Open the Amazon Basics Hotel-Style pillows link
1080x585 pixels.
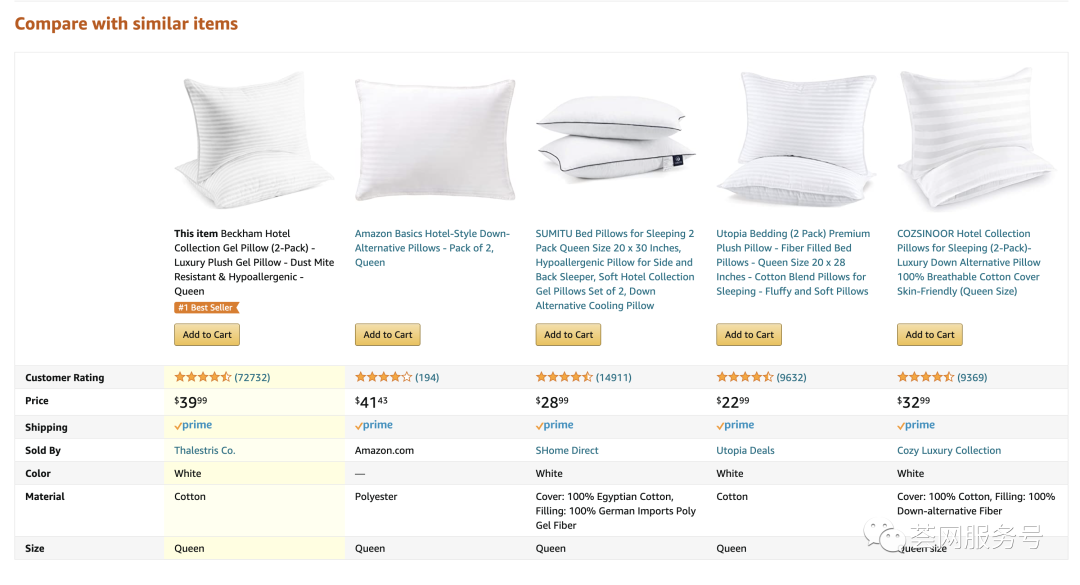pyautogui.click(x=432, y=248)
